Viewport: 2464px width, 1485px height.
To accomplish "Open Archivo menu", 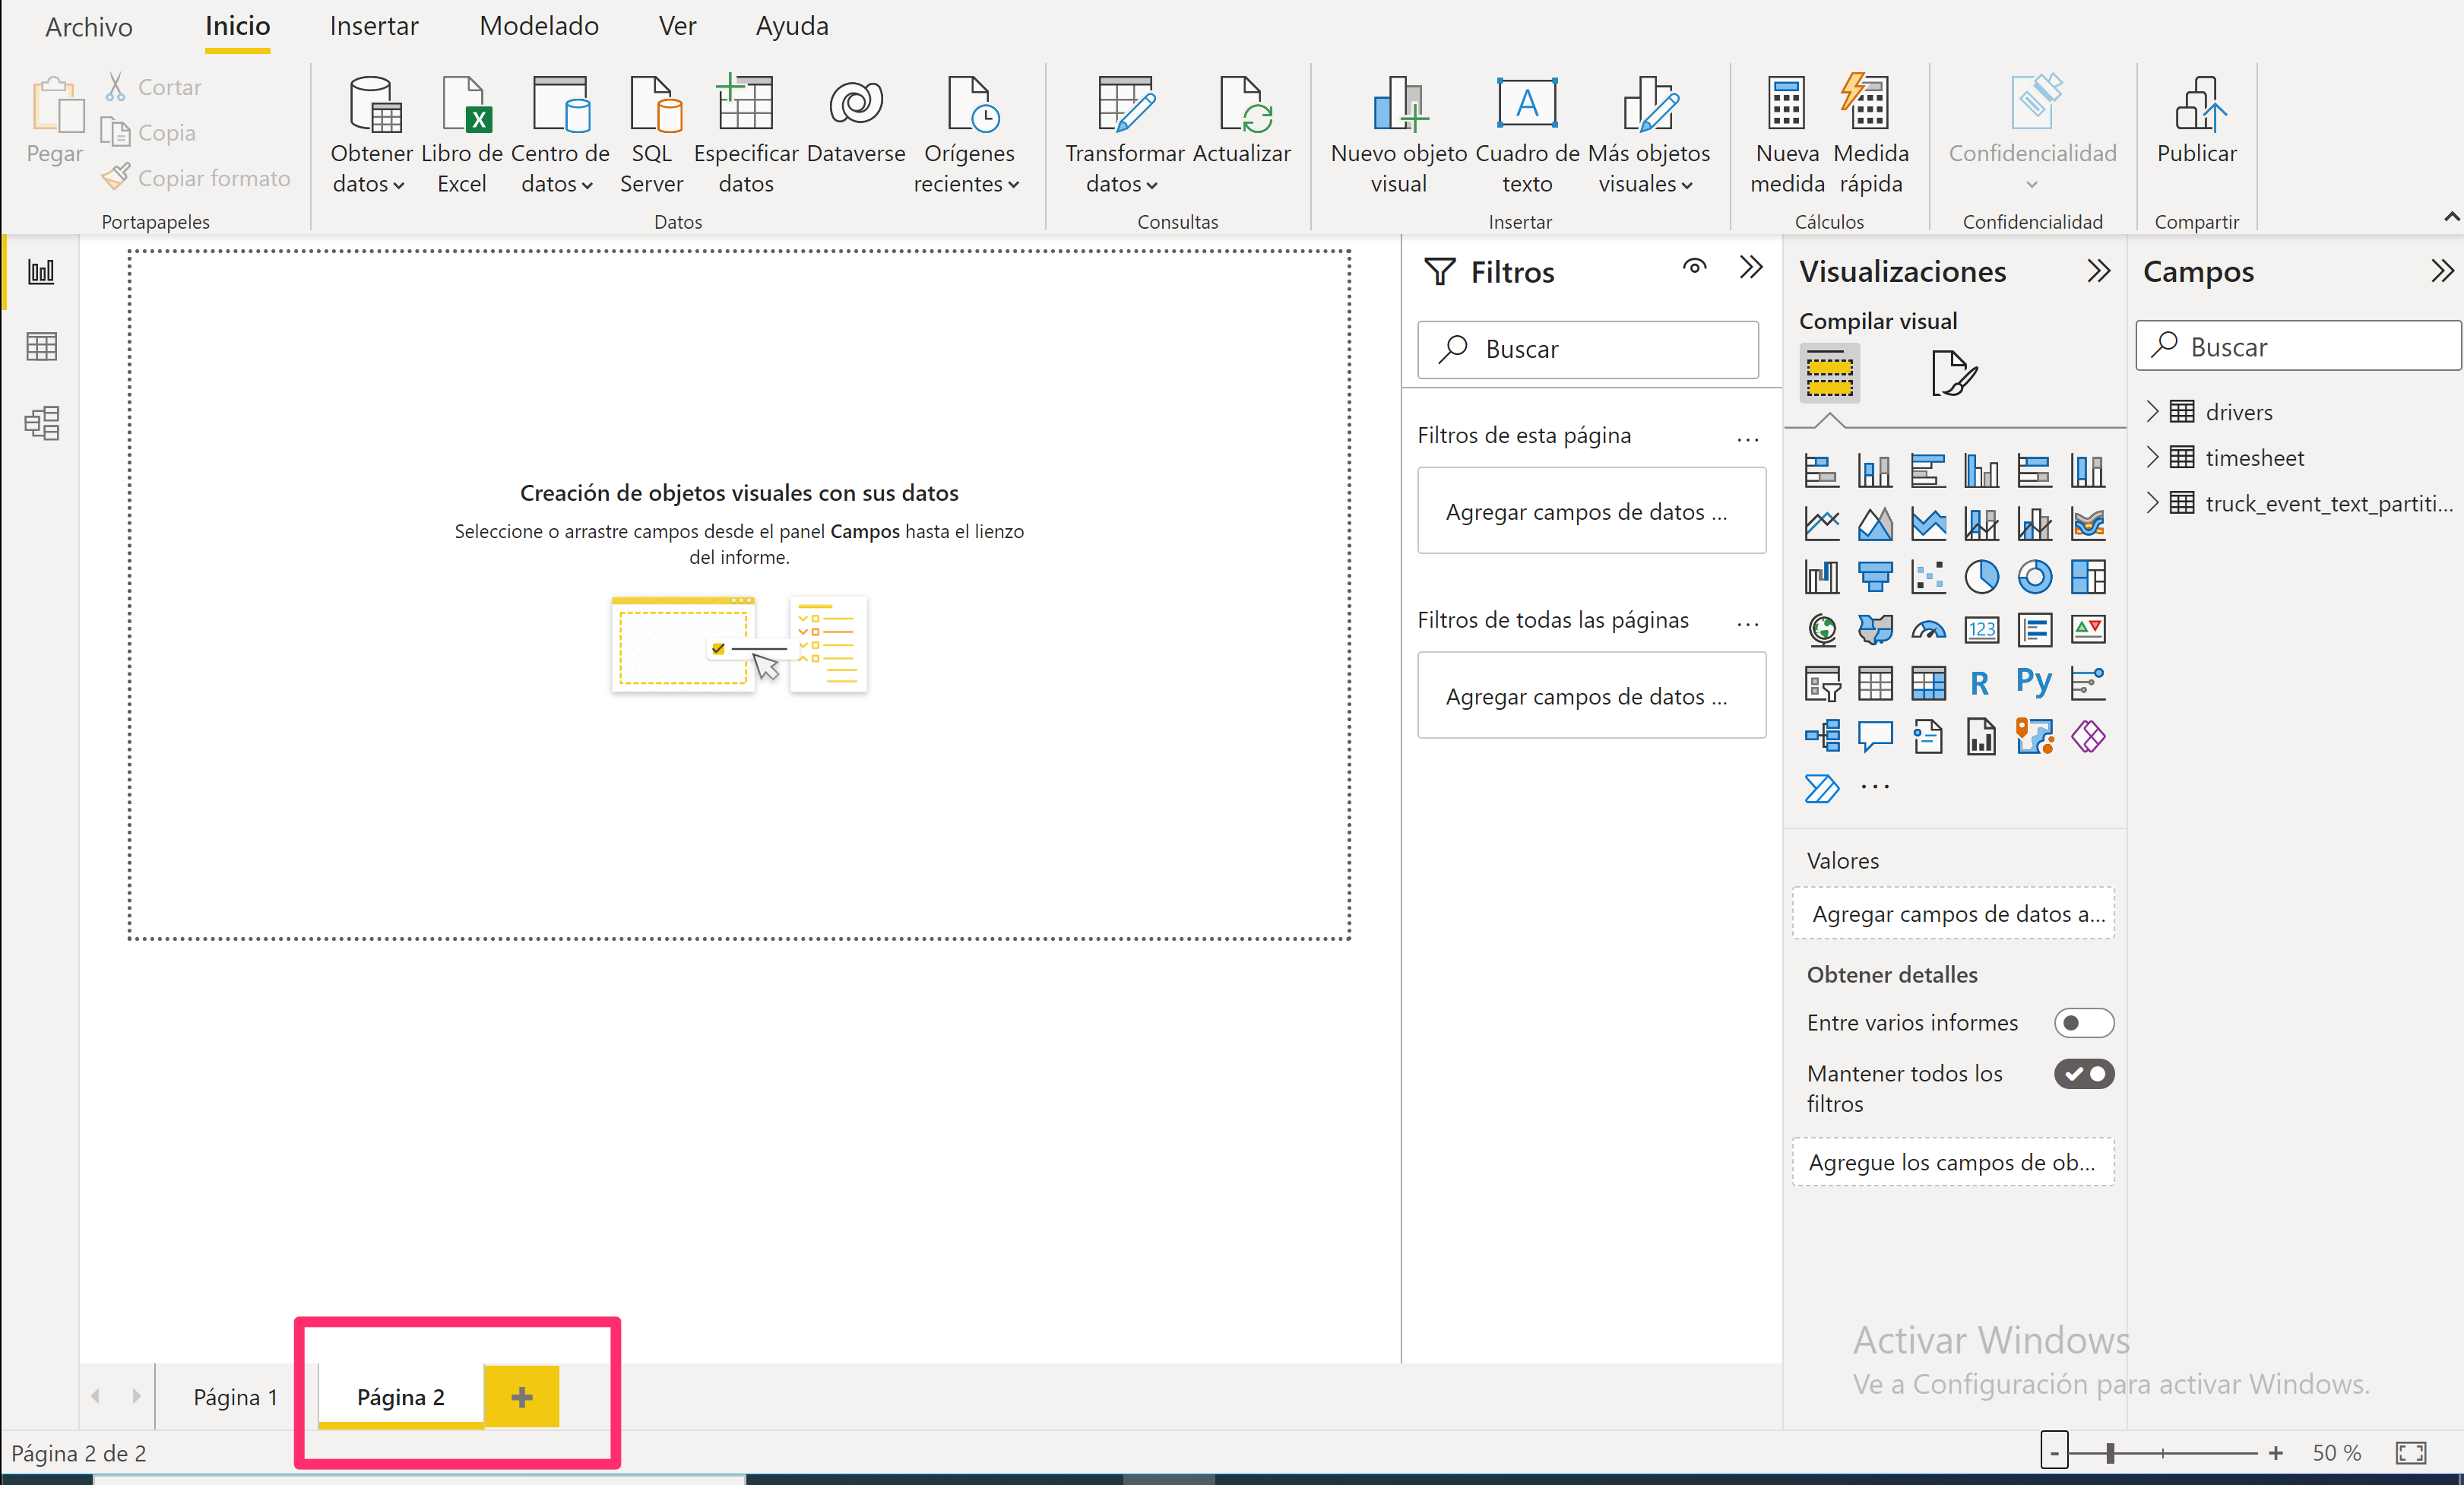I will 88,26.
